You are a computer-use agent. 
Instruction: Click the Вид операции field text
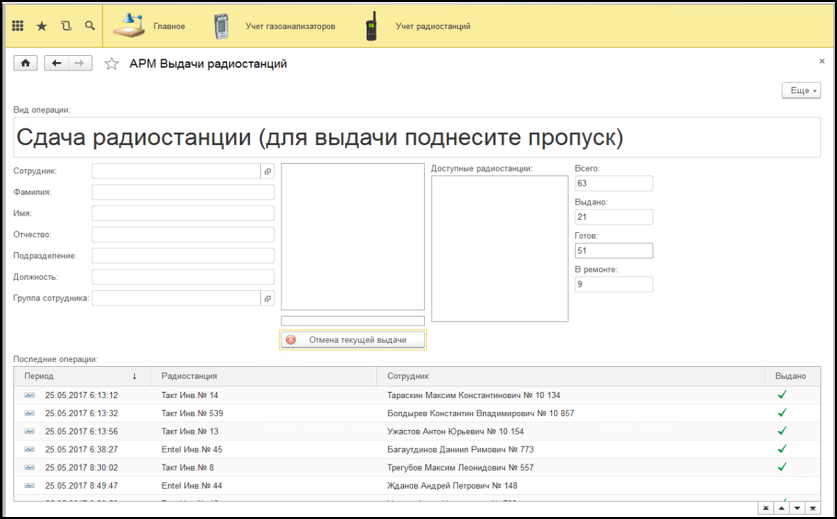click(x=416, y=137)
